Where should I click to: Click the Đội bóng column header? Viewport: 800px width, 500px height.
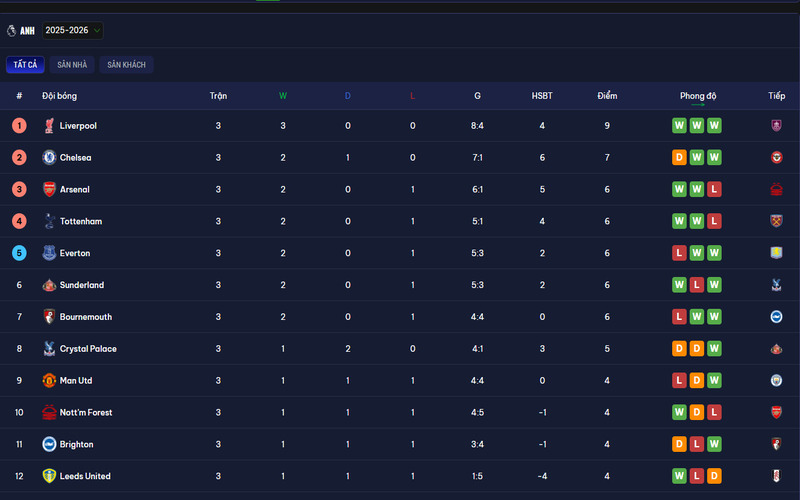pos(60,96)
